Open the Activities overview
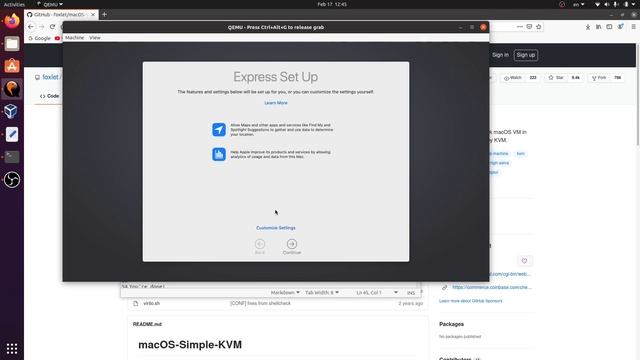The width and height of the screenshot is (640, 360). [x=14, y=4]
